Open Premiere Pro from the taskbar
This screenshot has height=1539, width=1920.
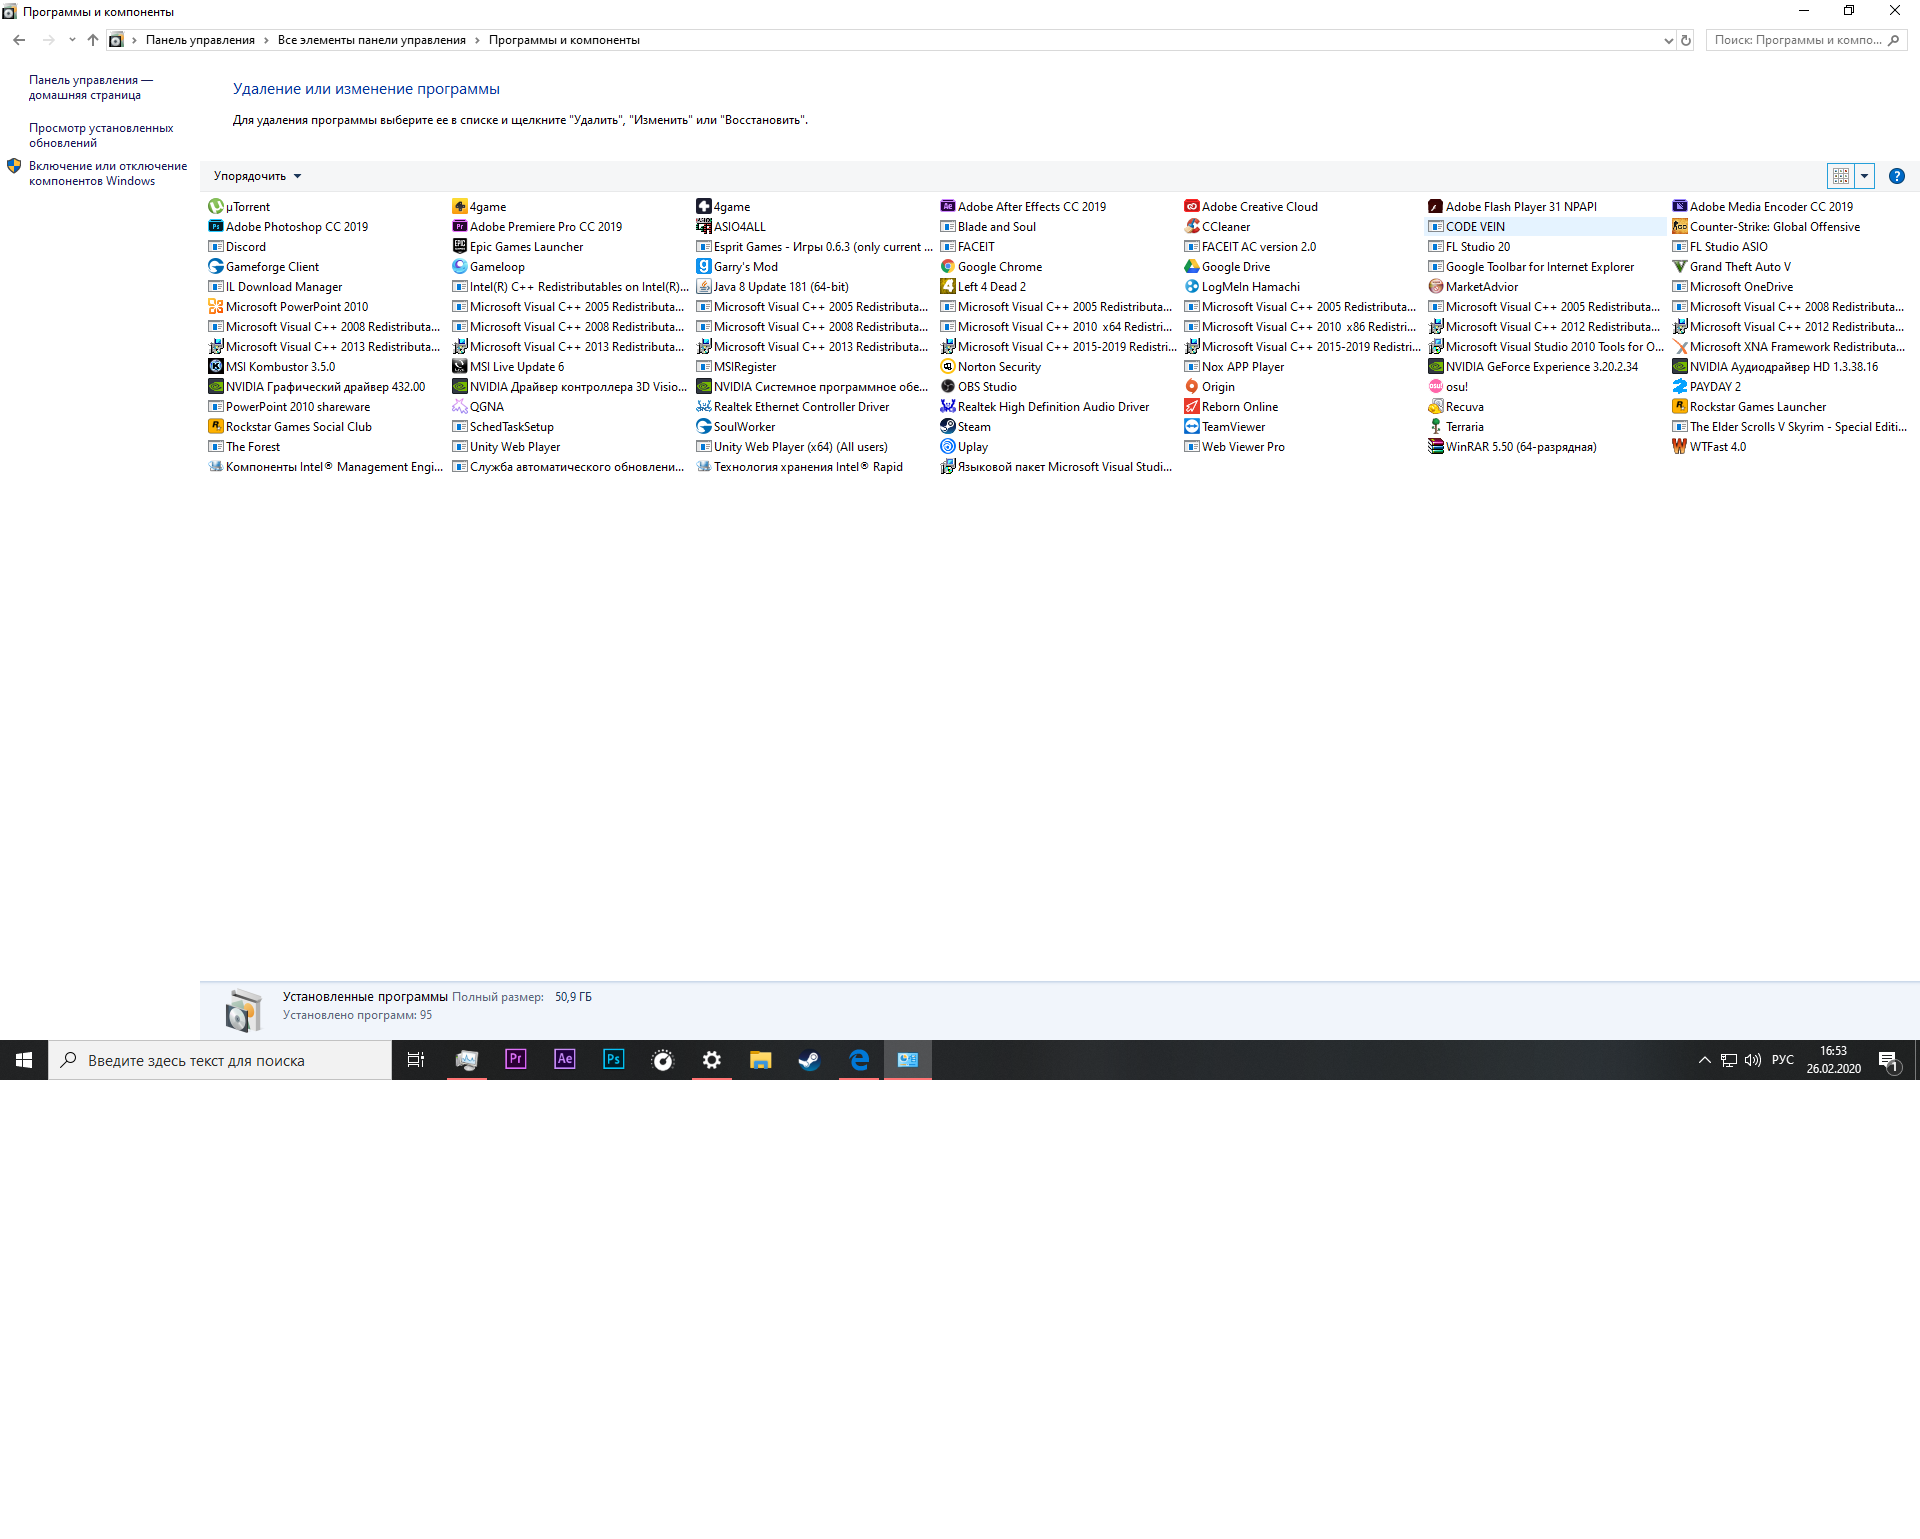516,1060
